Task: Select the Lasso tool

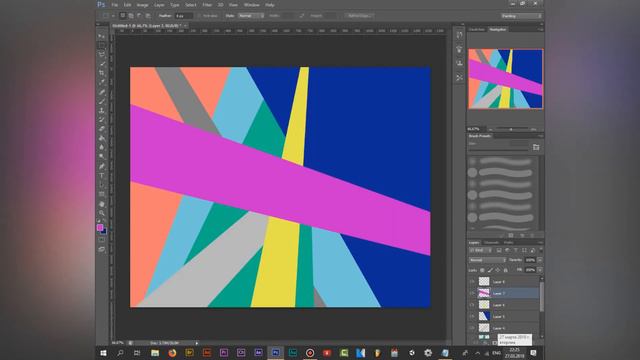Action: (101, 54)
